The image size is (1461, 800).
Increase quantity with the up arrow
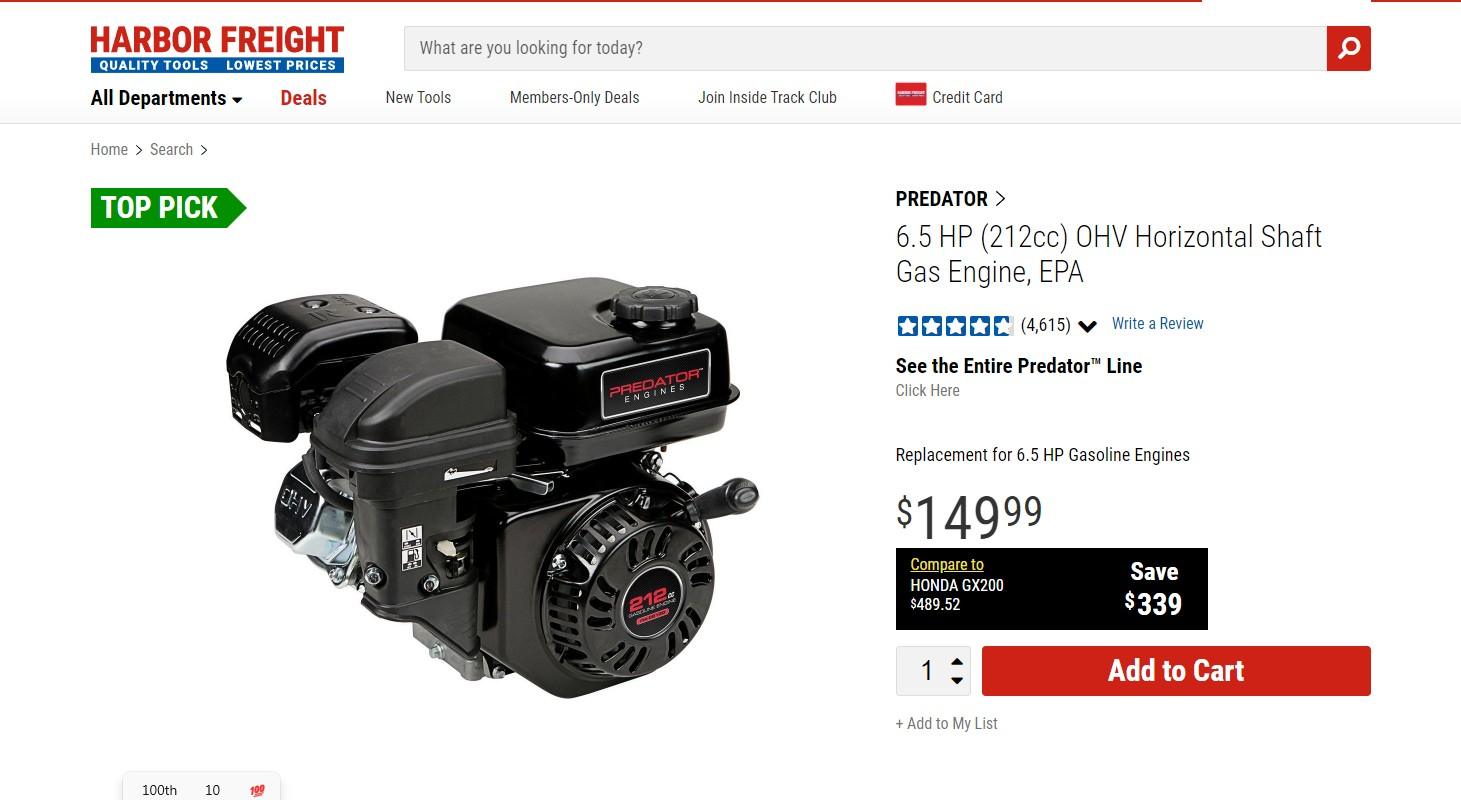(957, 662)
